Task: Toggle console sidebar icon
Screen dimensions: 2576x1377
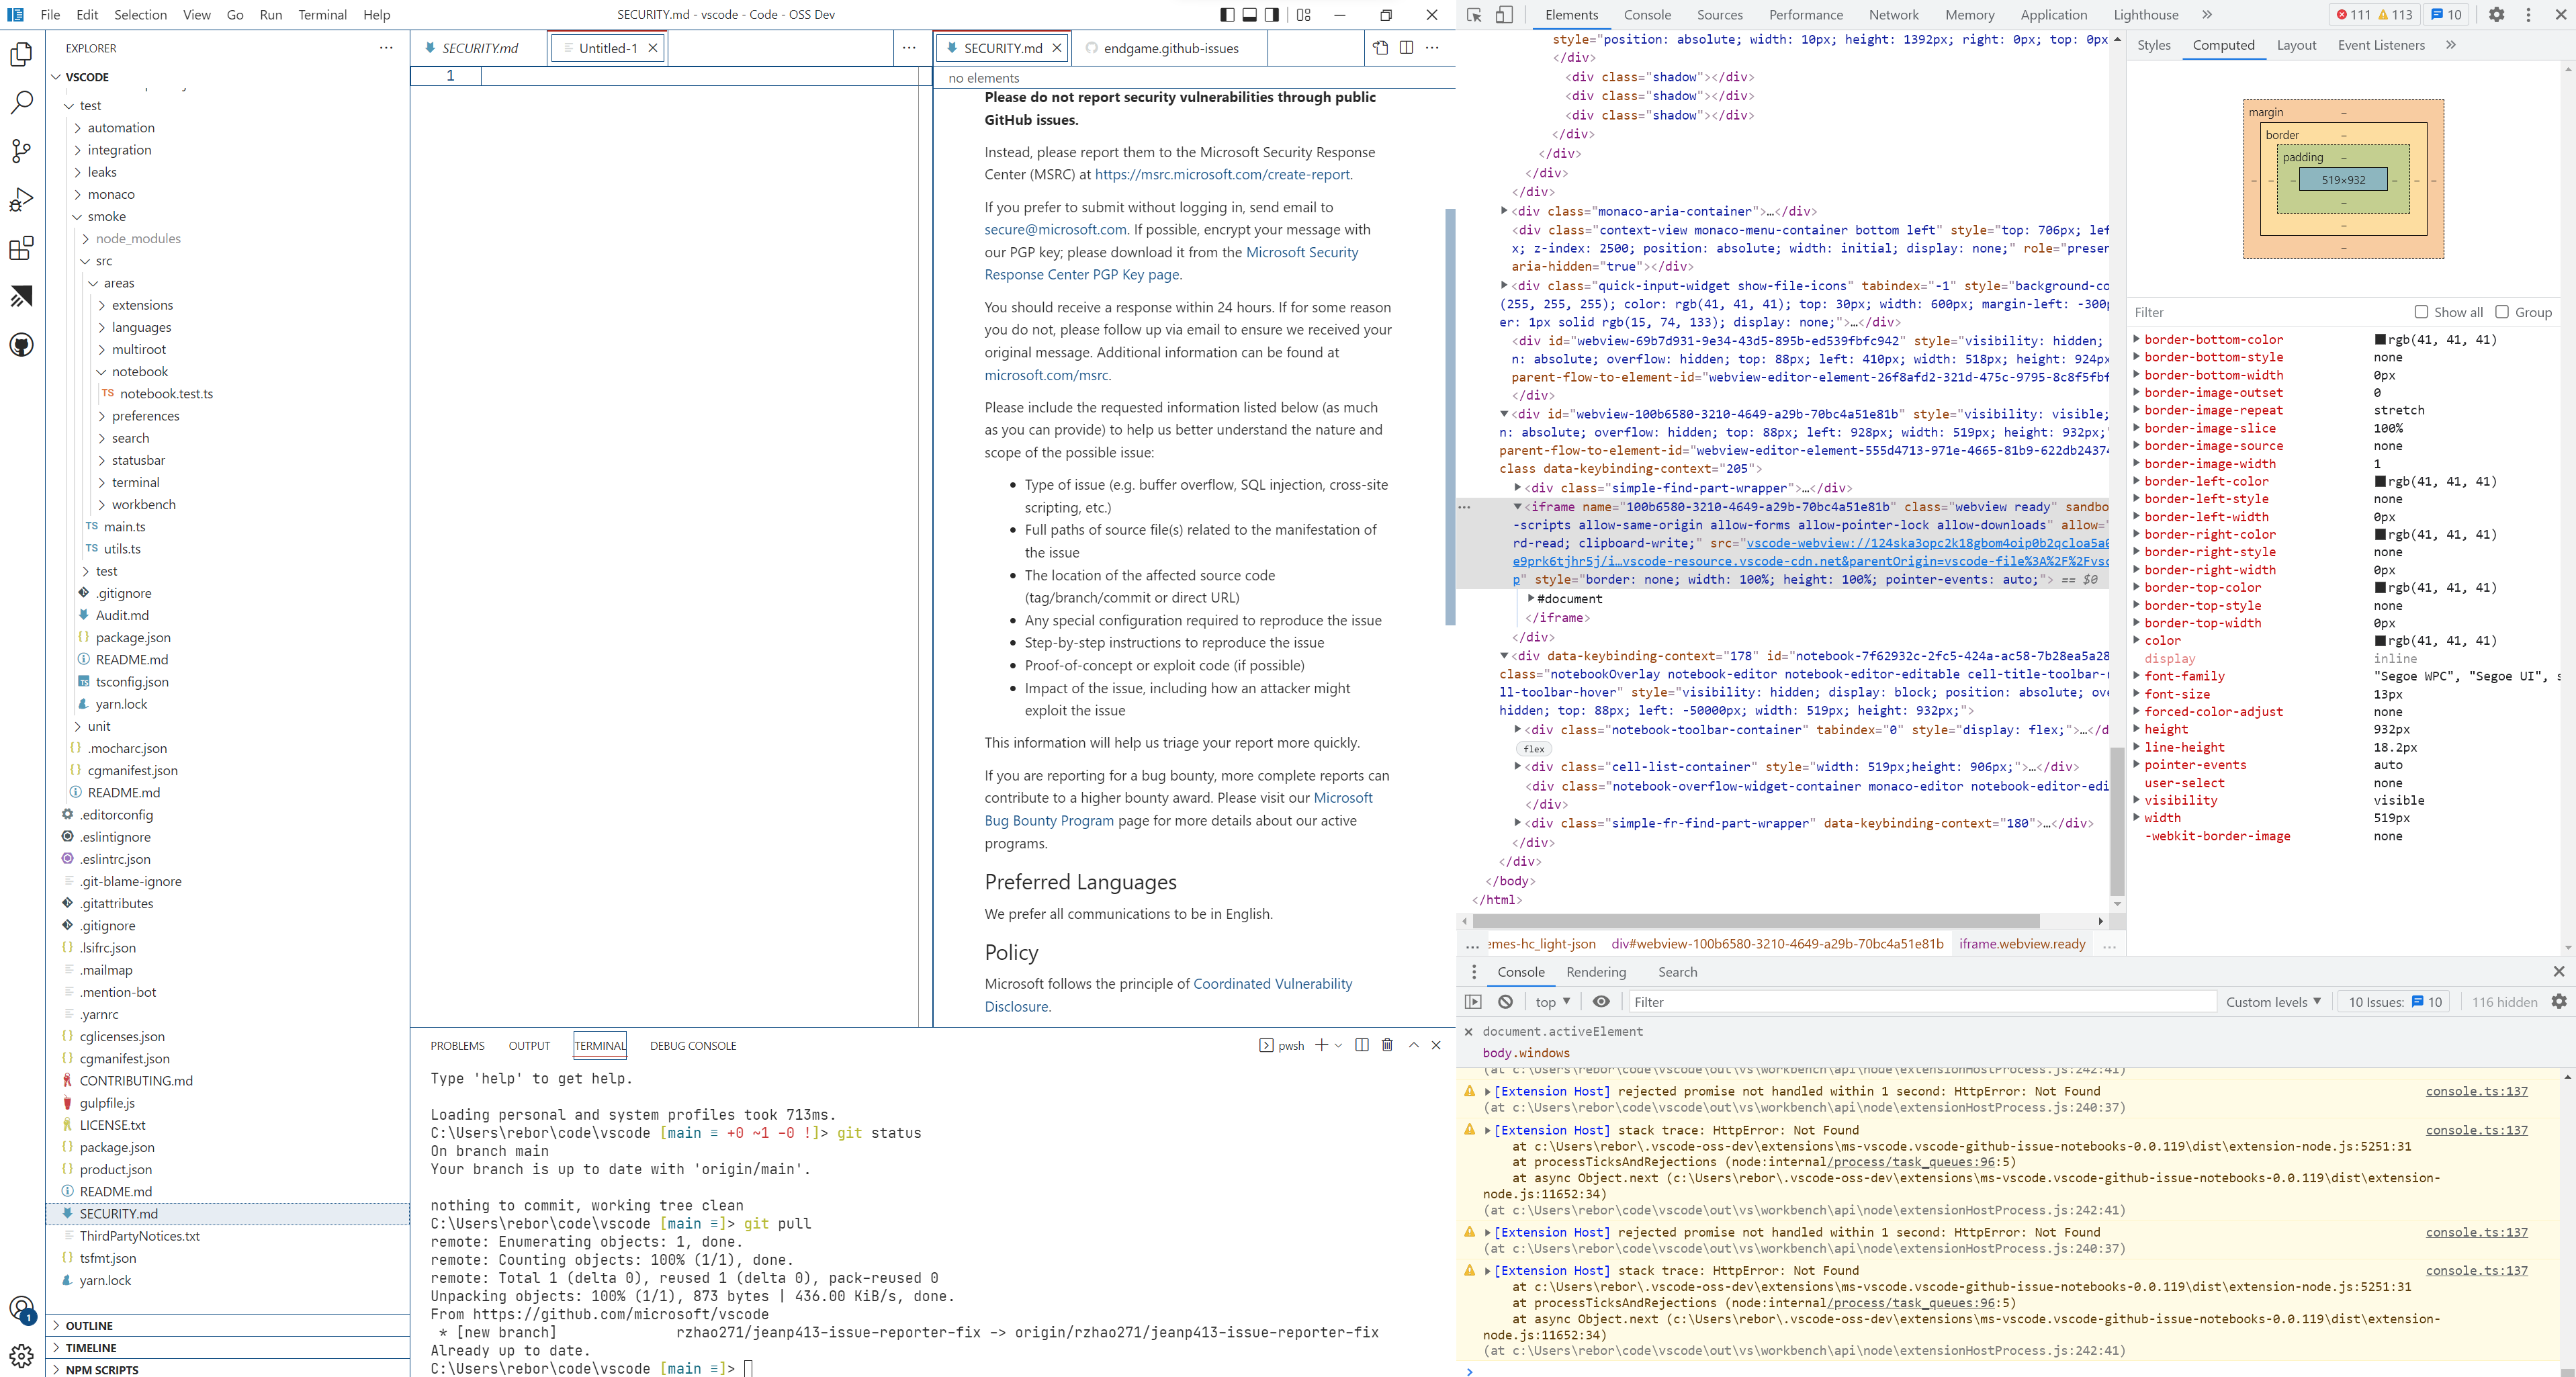Action: (x=1473, y=1002)
